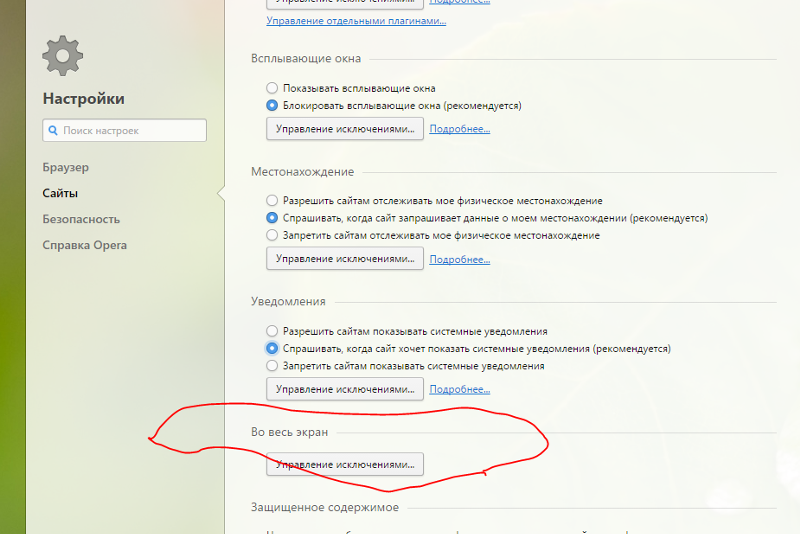
Task: Open the 'Браузер' settings section
Action: coord(66,167)
